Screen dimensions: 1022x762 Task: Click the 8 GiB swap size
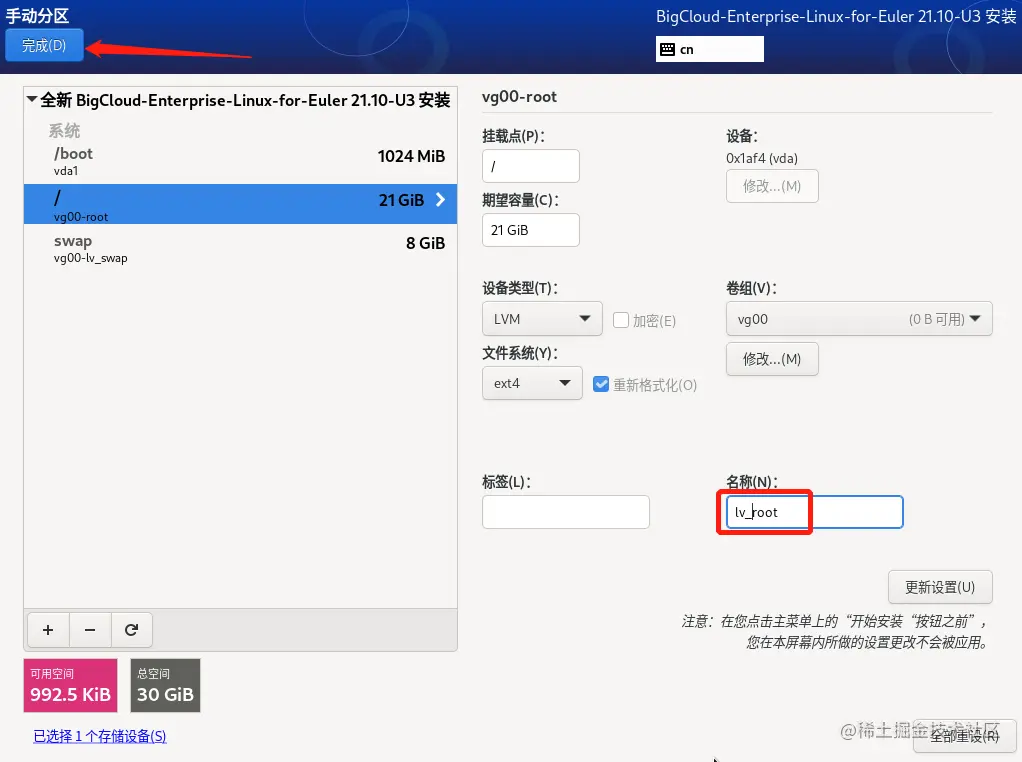click(426, 243)
